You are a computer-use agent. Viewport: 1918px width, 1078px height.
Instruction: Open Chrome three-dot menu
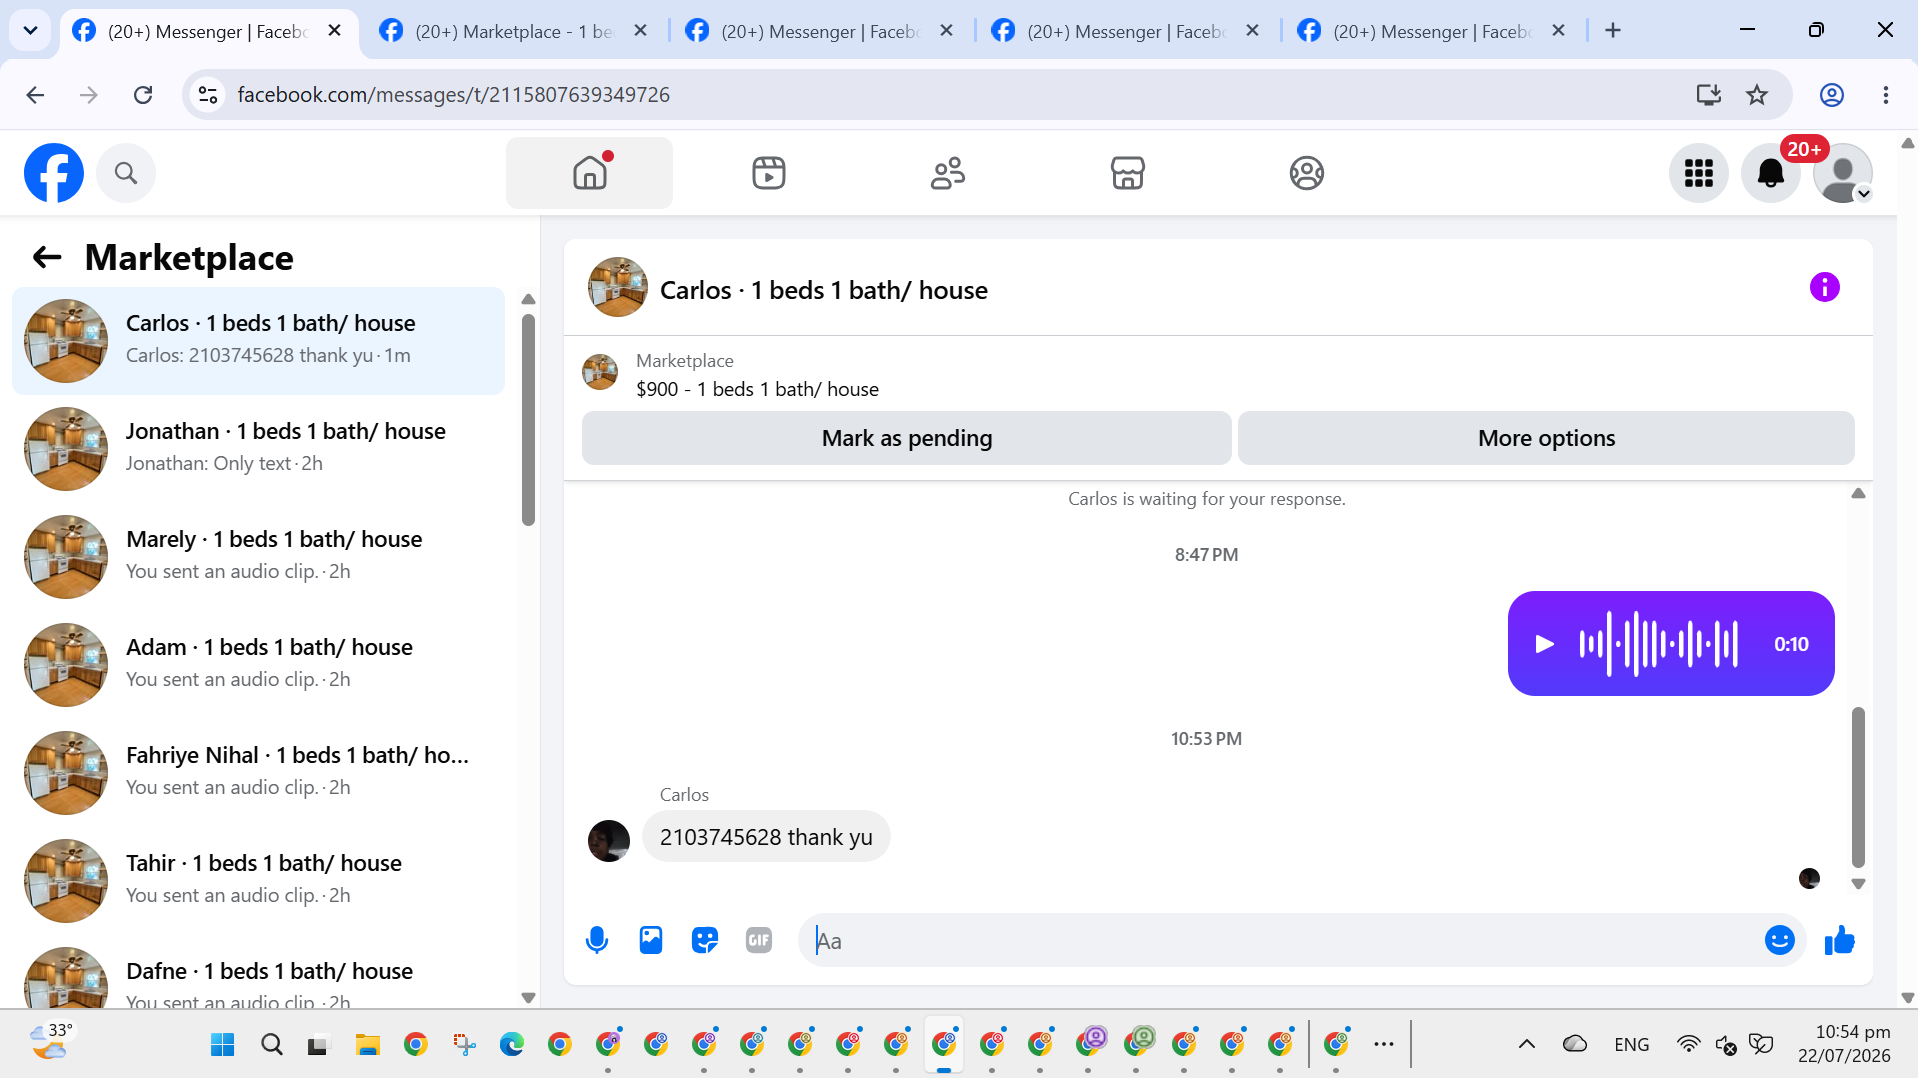[x=1886, y=95]
